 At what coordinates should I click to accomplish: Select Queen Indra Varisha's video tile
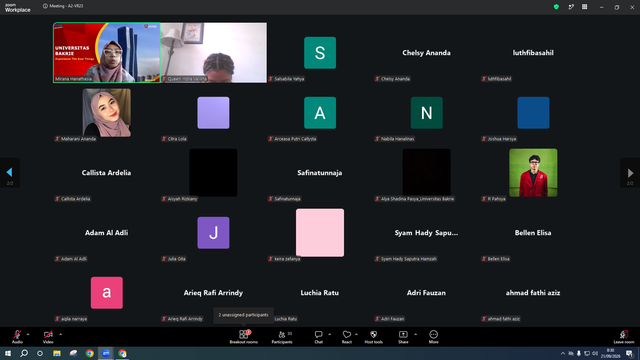pos(213,53)
